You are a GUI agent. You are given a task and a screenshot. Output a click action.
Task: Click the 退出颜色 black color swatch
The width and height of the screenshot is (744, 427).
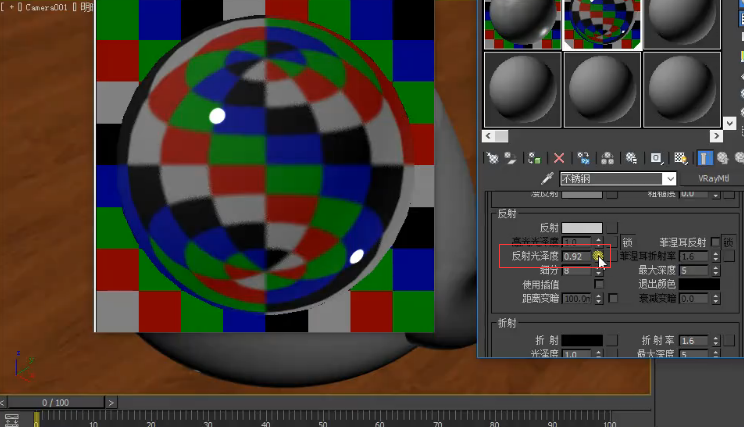[x=699, y=284]
